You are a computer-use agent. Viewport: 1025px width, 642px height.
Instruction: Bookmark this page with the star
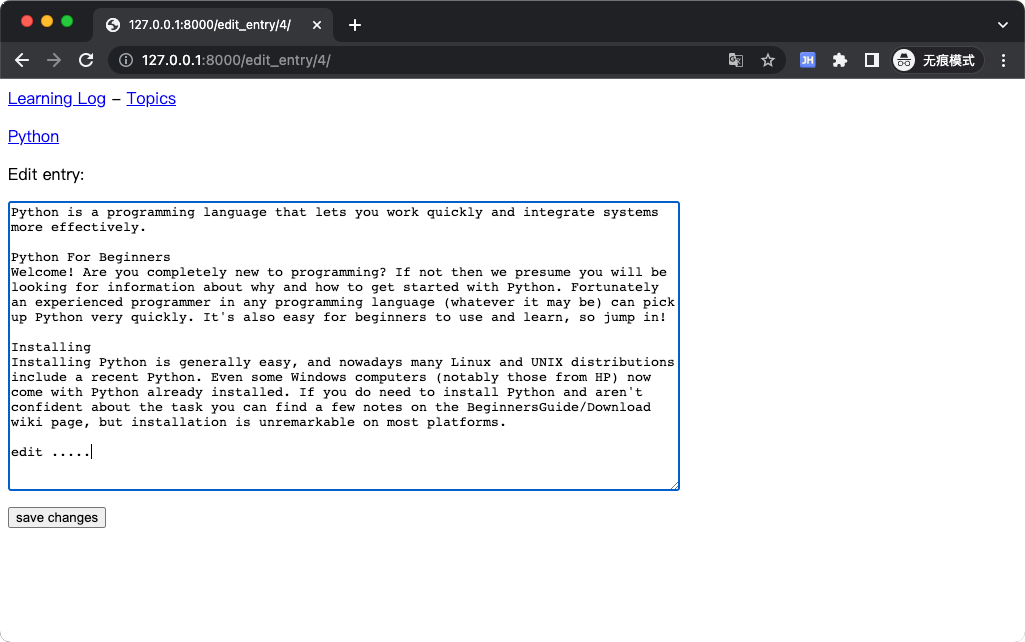[x=767, y=60]
